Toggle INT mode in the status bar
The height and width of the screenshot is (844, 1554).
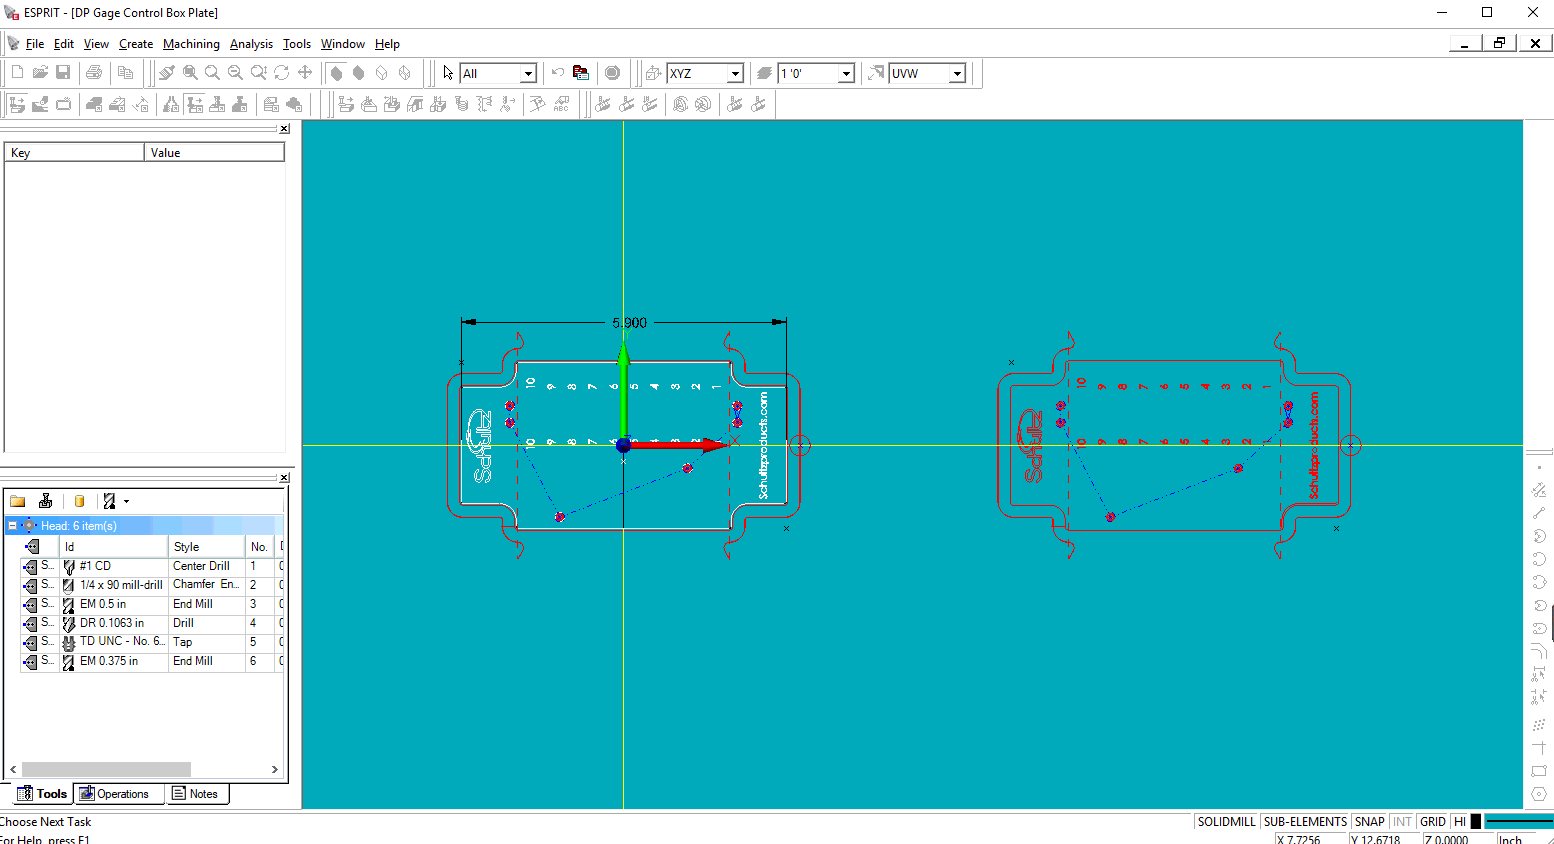coord(1402,822)
